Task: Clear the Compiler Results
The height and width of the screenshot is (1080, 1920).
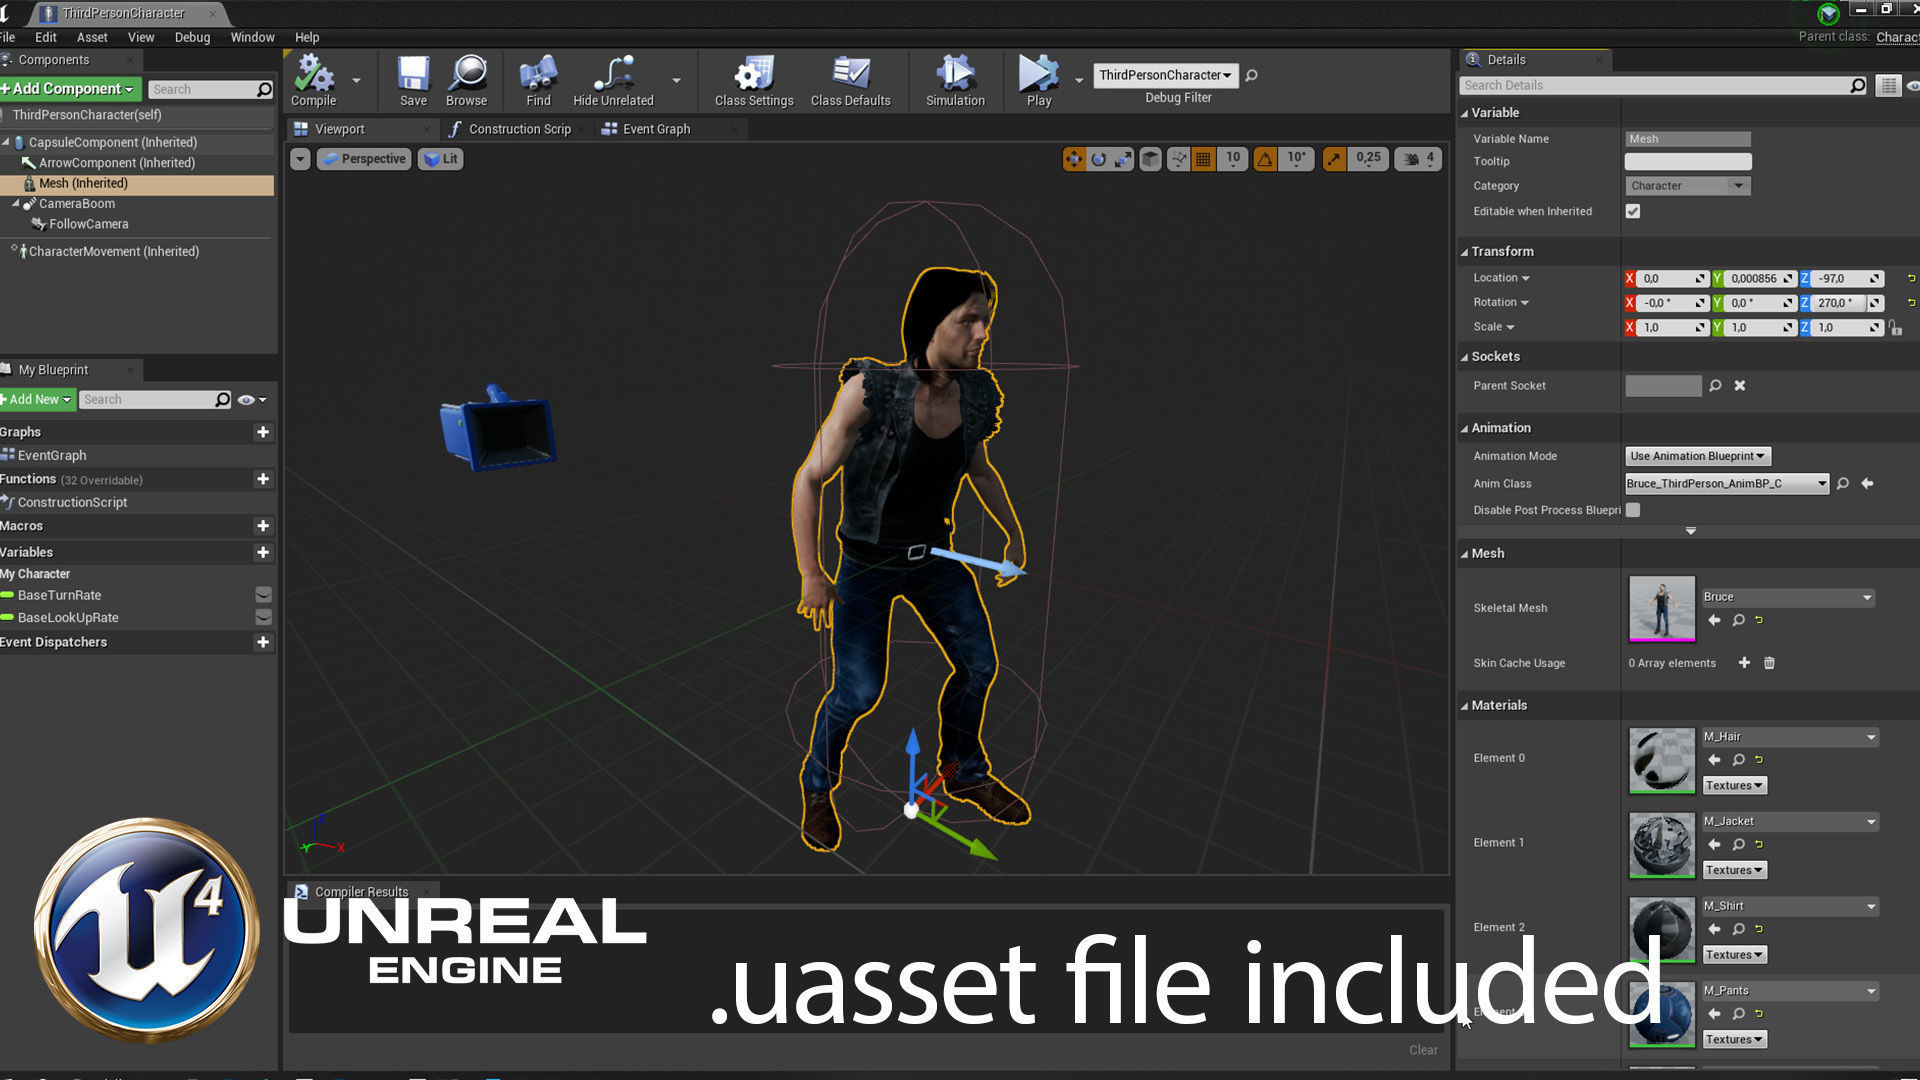Action: pos(1423,1050)
